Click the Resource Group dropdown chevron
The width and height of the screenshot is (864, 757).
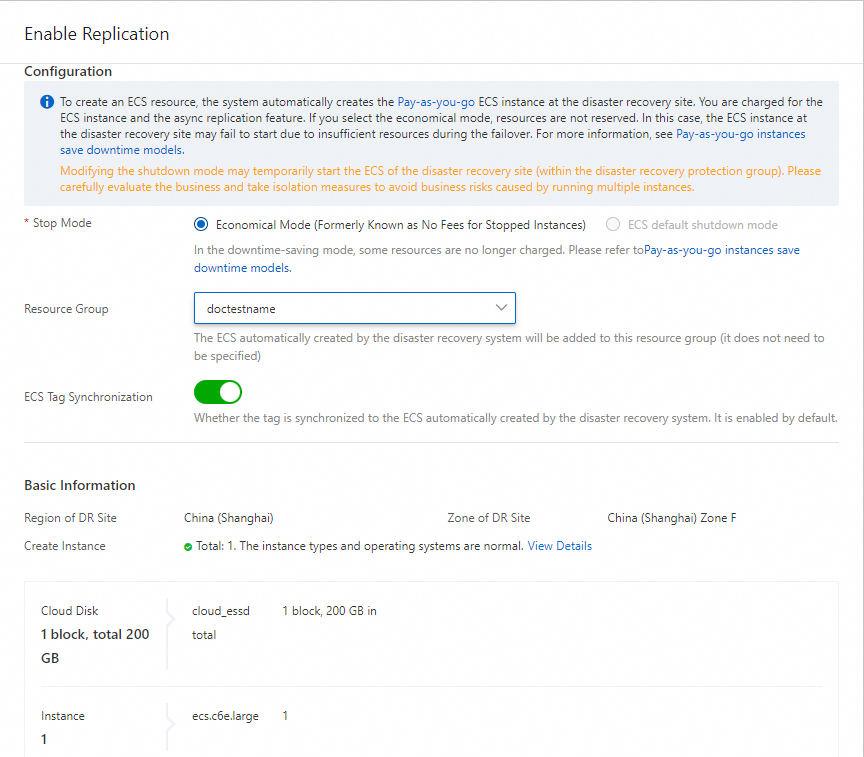coord(501,307)
